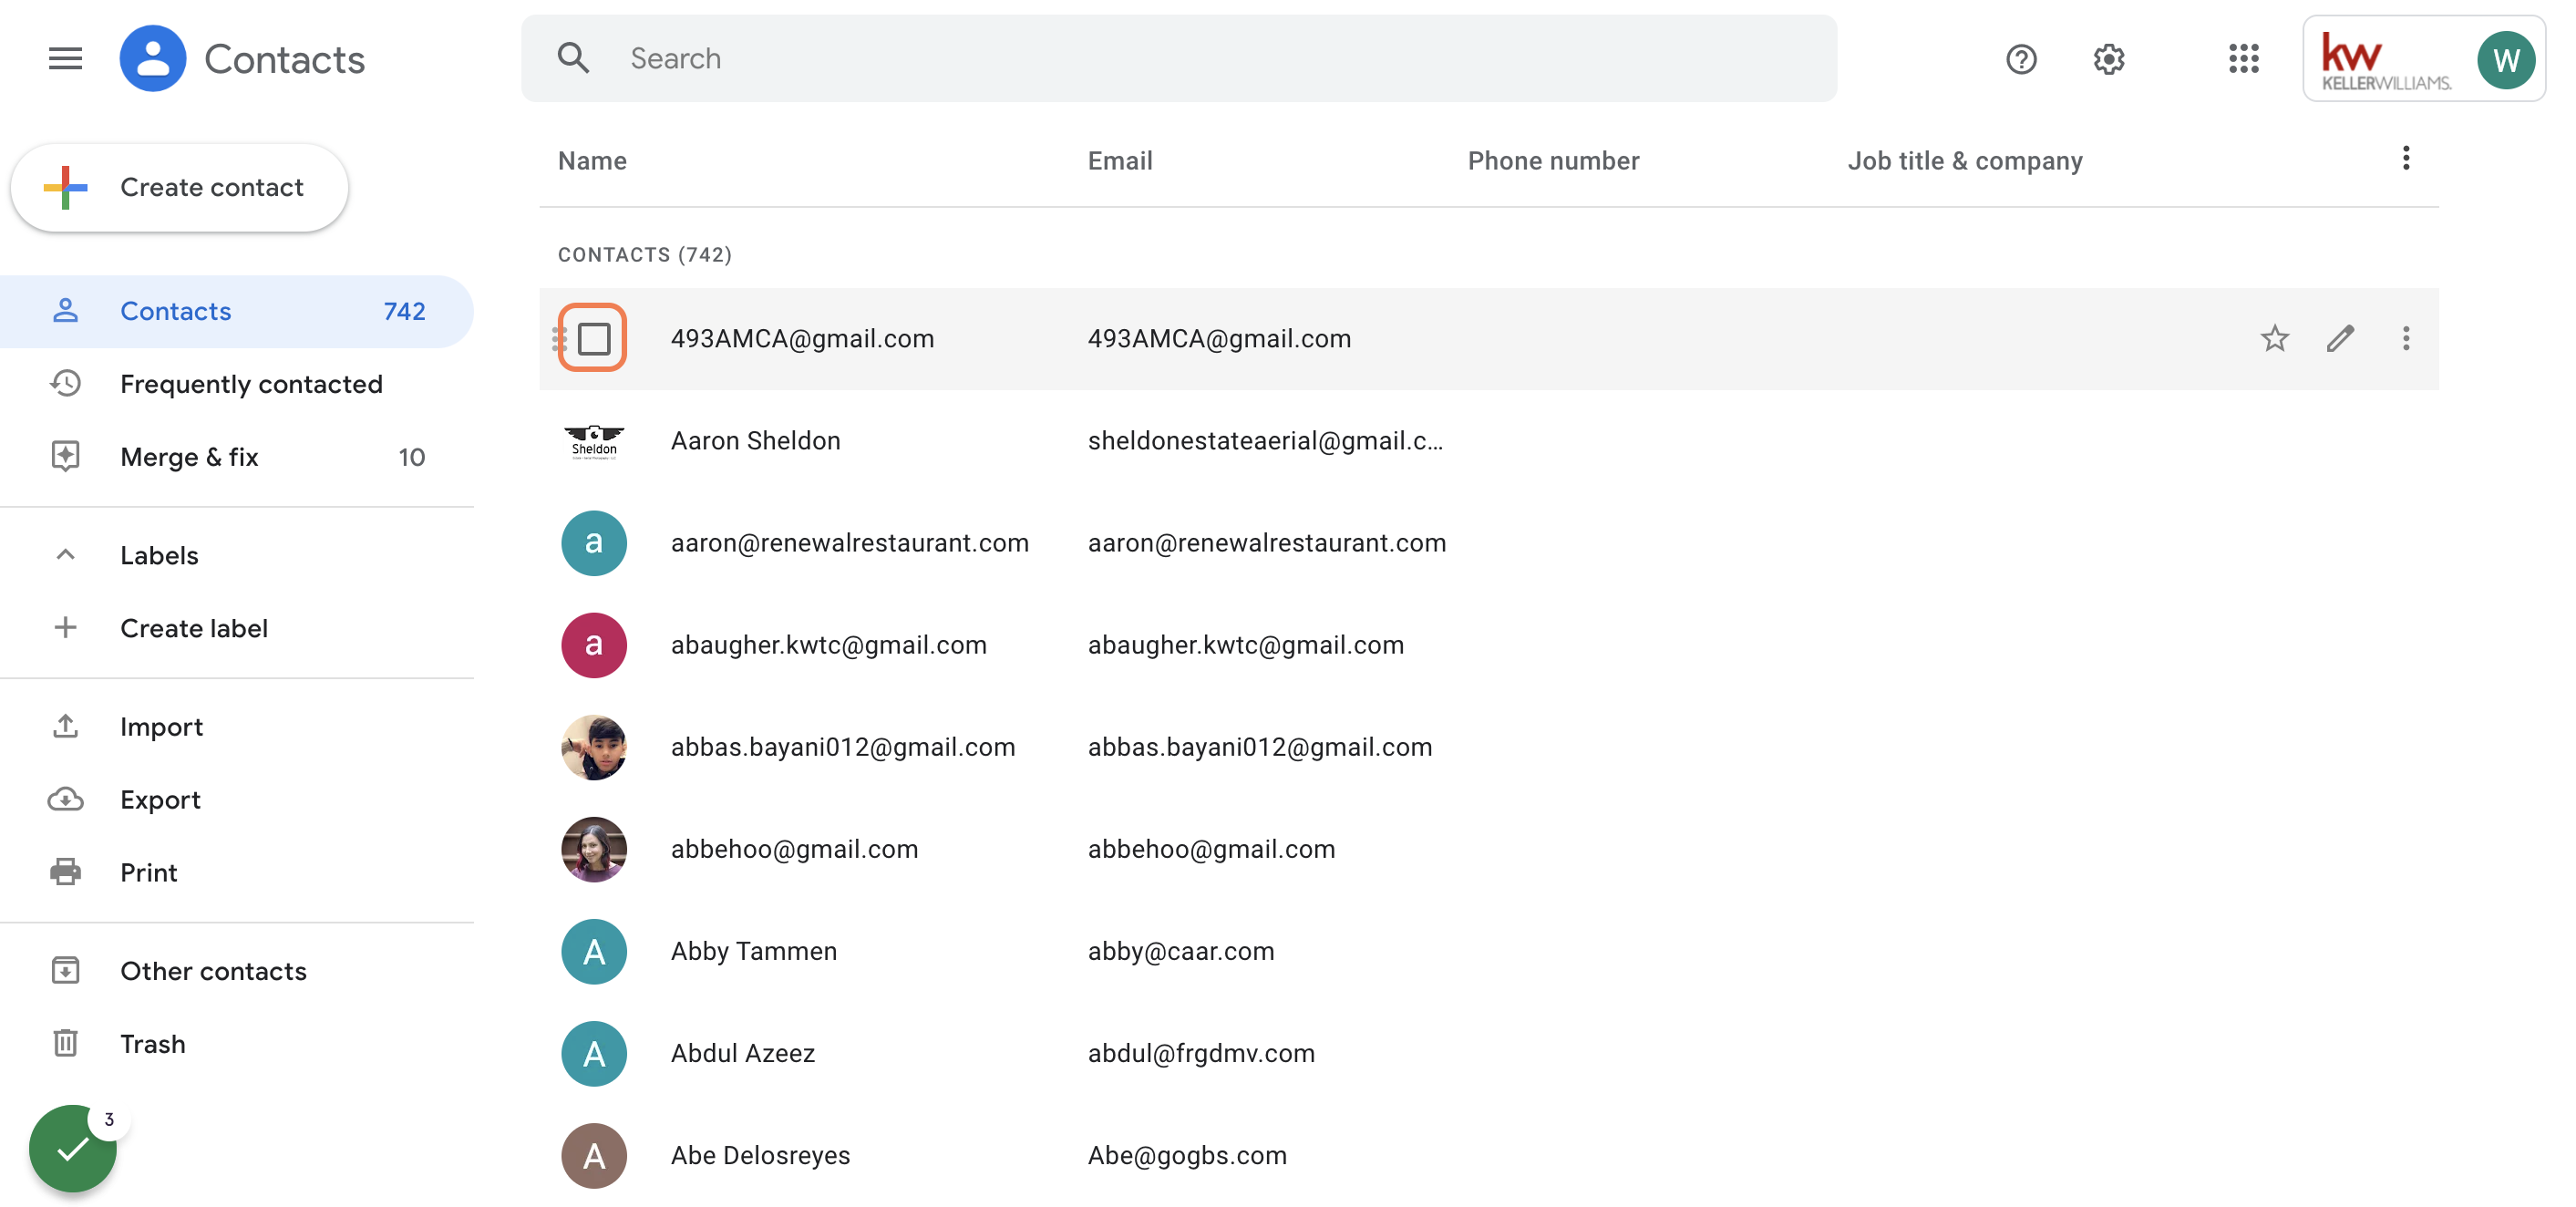
Task: Open the W account avatar
Action: click(x=2505, y=60)
